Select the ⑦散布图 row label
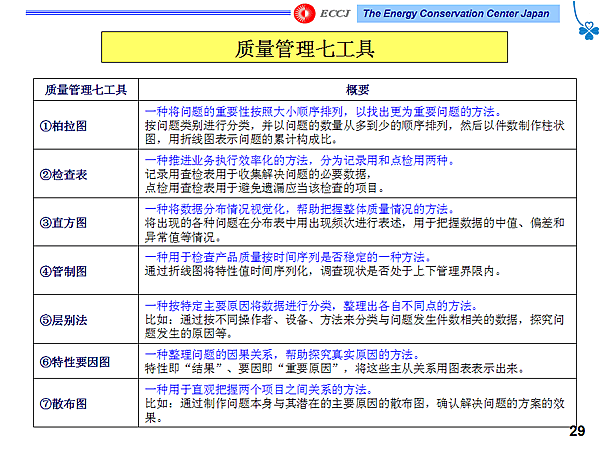The image size is (600, 450). 63,403
